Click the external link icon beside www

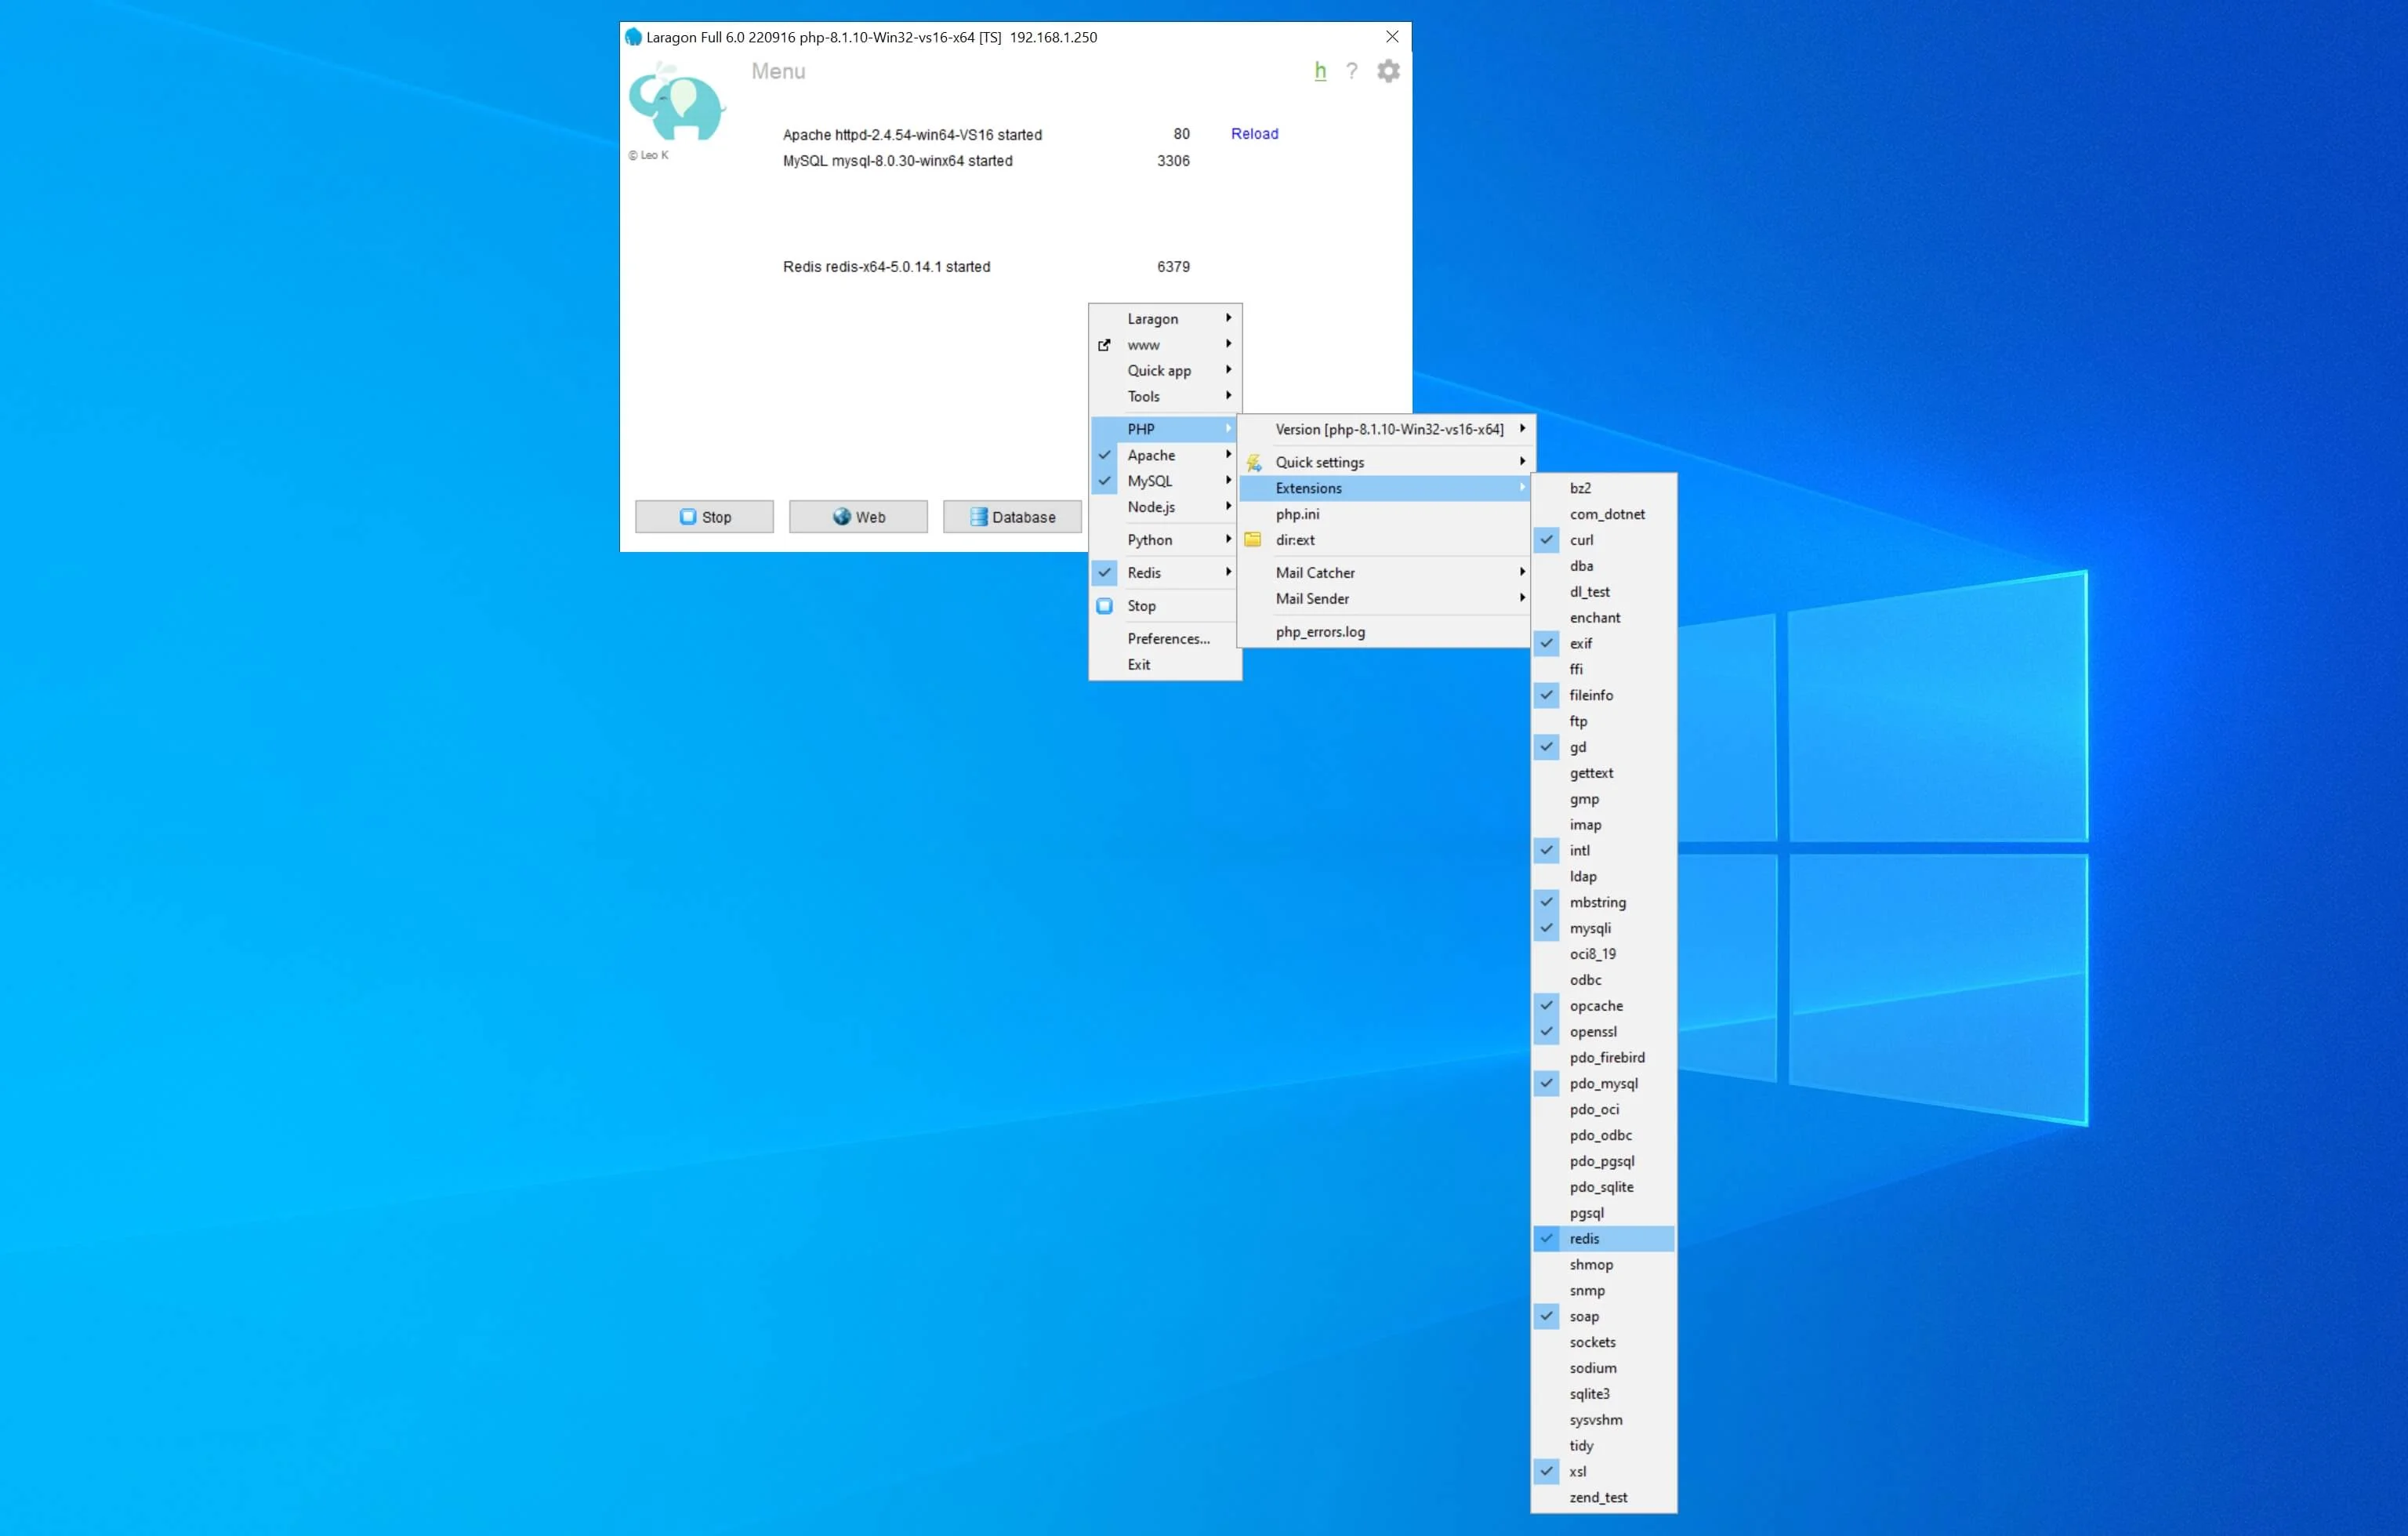(1104, 345)
